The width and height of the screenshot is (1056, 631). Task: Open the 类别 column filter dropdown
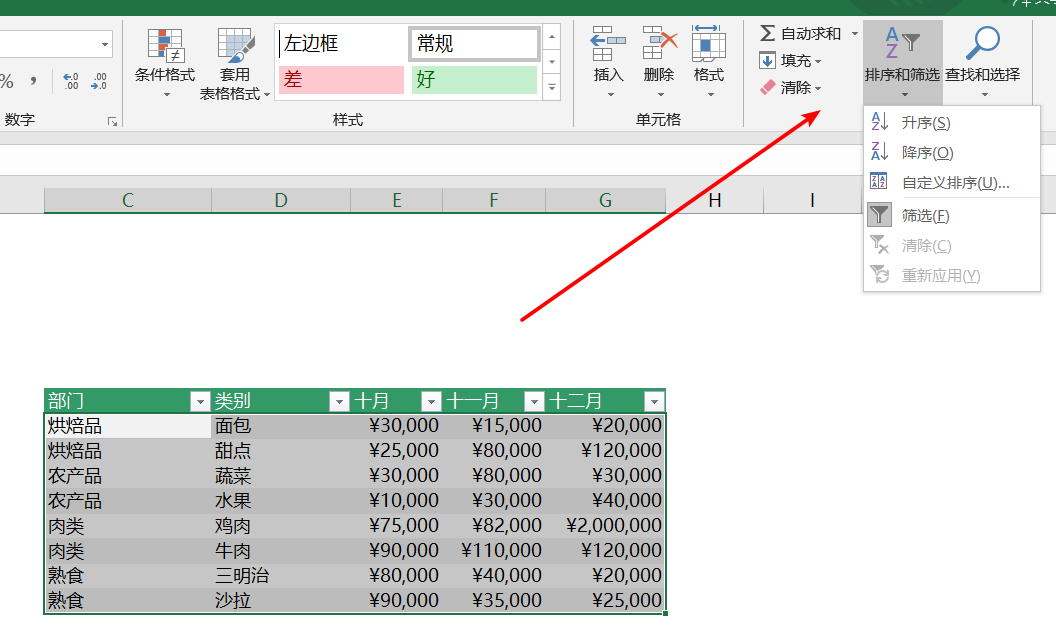tap(338, 402)
